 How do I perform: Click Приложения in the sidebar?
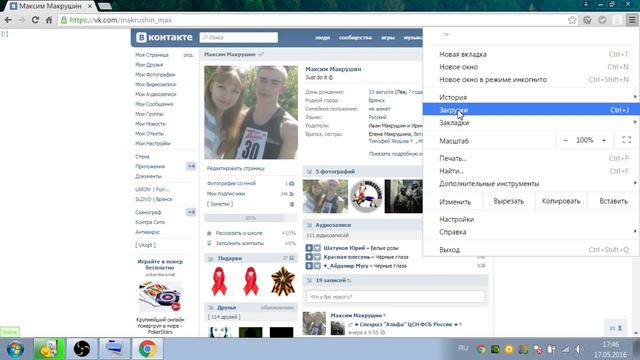coord(150,166)
